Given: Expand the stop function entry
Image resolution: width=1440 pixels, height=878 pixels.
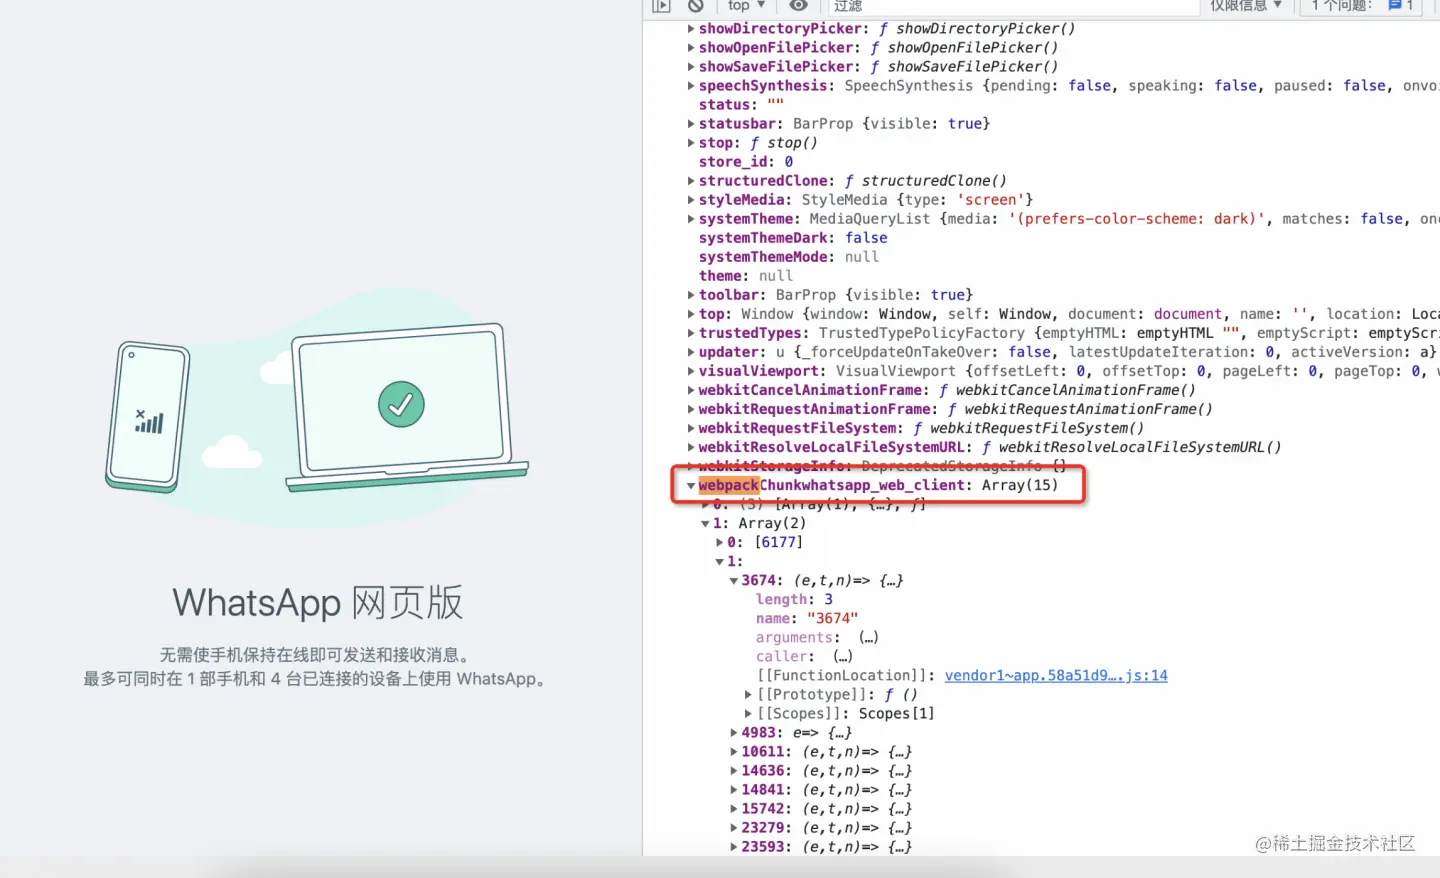Looking at the screenshot, I should (691, 143).
